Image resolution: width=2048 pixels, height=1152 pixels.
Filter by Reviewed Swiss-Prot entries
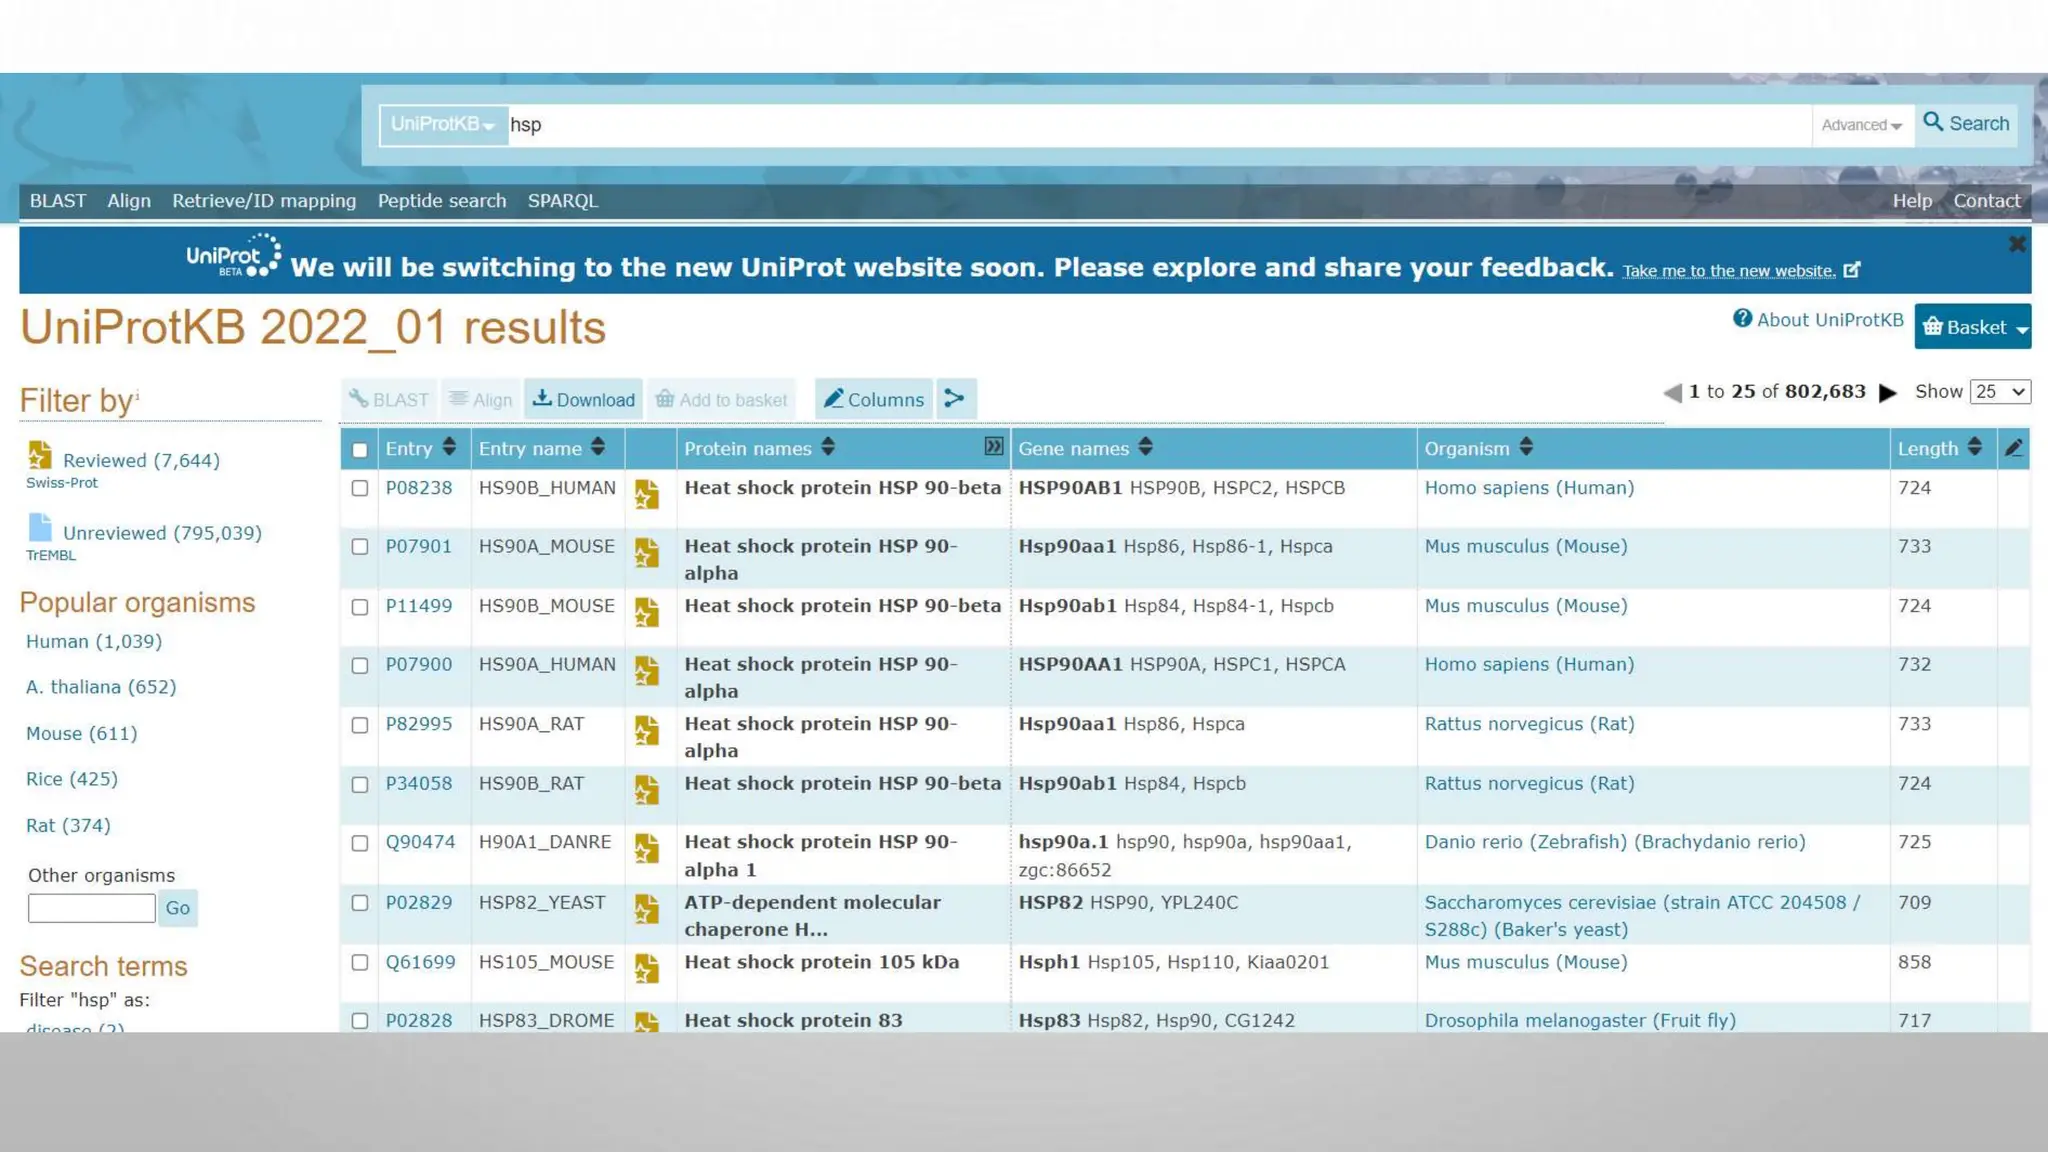(140, 461)
